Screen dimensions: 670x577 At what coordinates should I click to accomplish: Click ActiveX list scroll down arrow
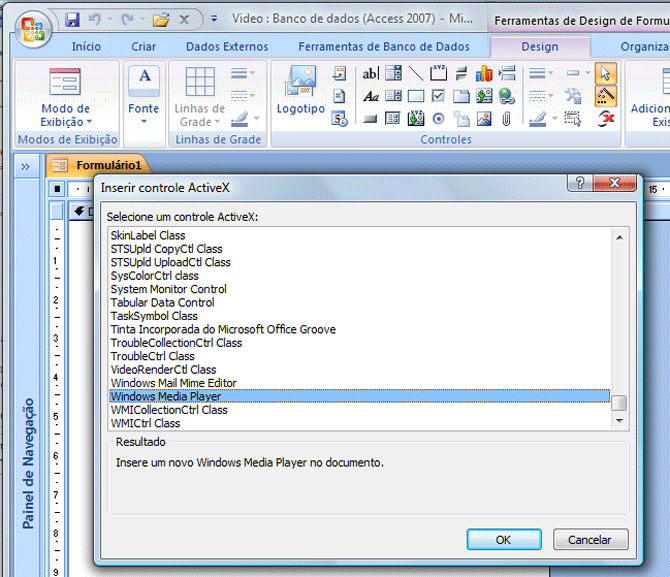coord(619,421)
